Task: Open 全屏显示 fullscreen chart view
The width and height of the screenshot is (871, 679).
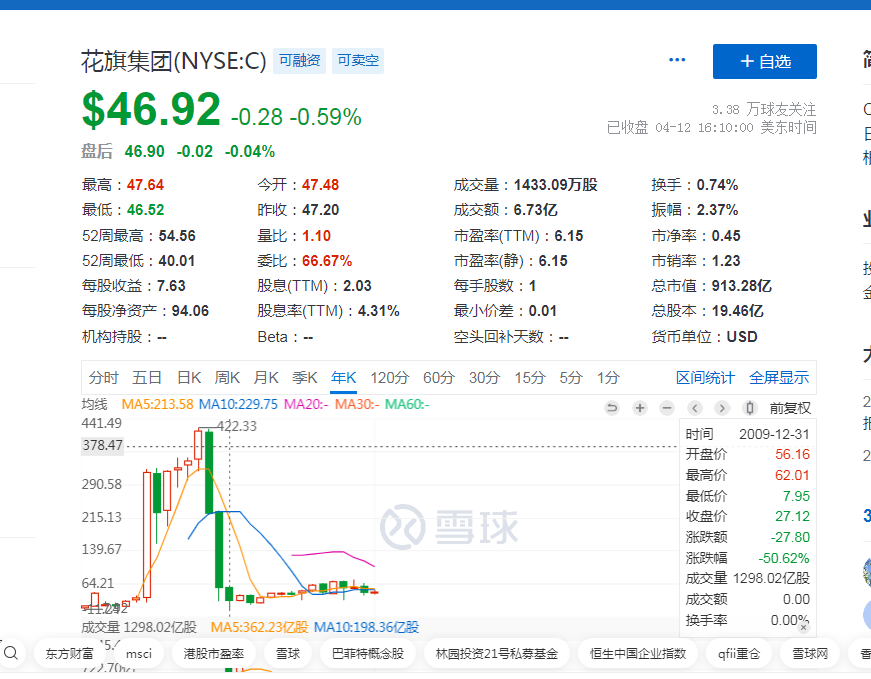Action: tap(779, 378)
